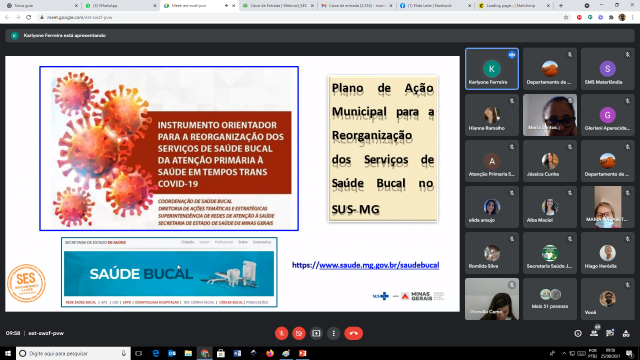640x360 pixels.
Task: Click the taskbar search microphone icon
Action: click(124, 353)
